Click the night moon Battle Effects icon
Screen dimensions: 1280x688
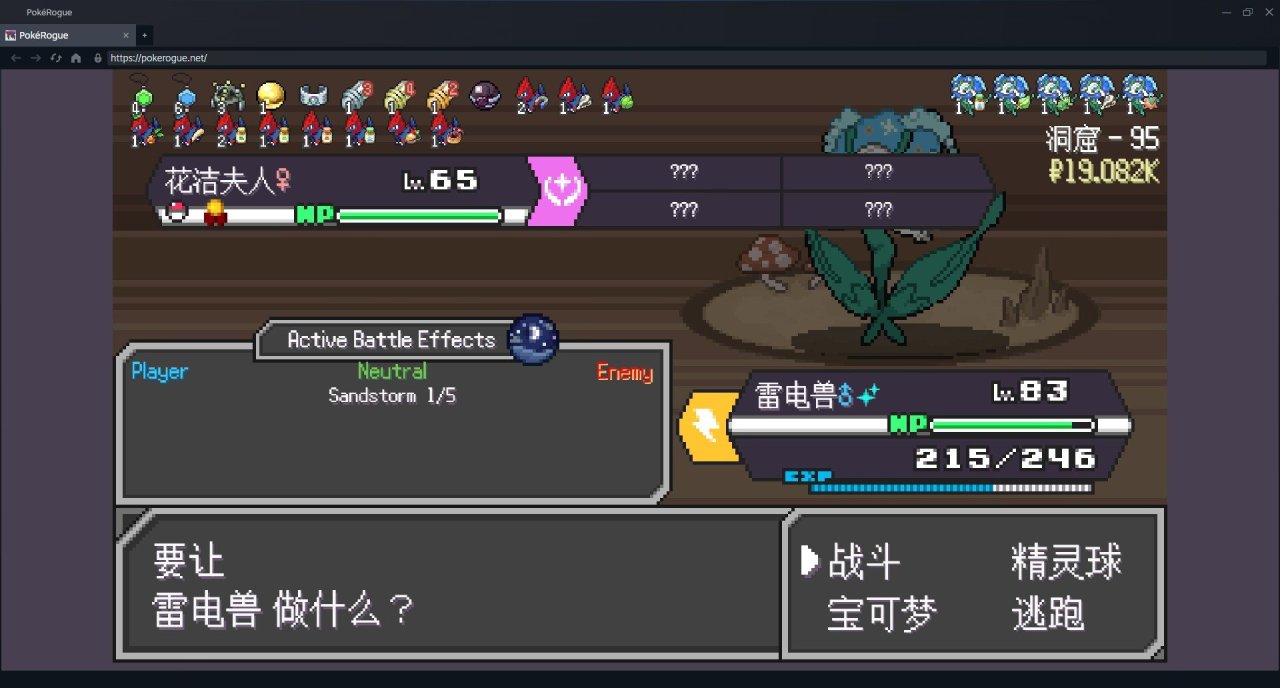[533, 339]
